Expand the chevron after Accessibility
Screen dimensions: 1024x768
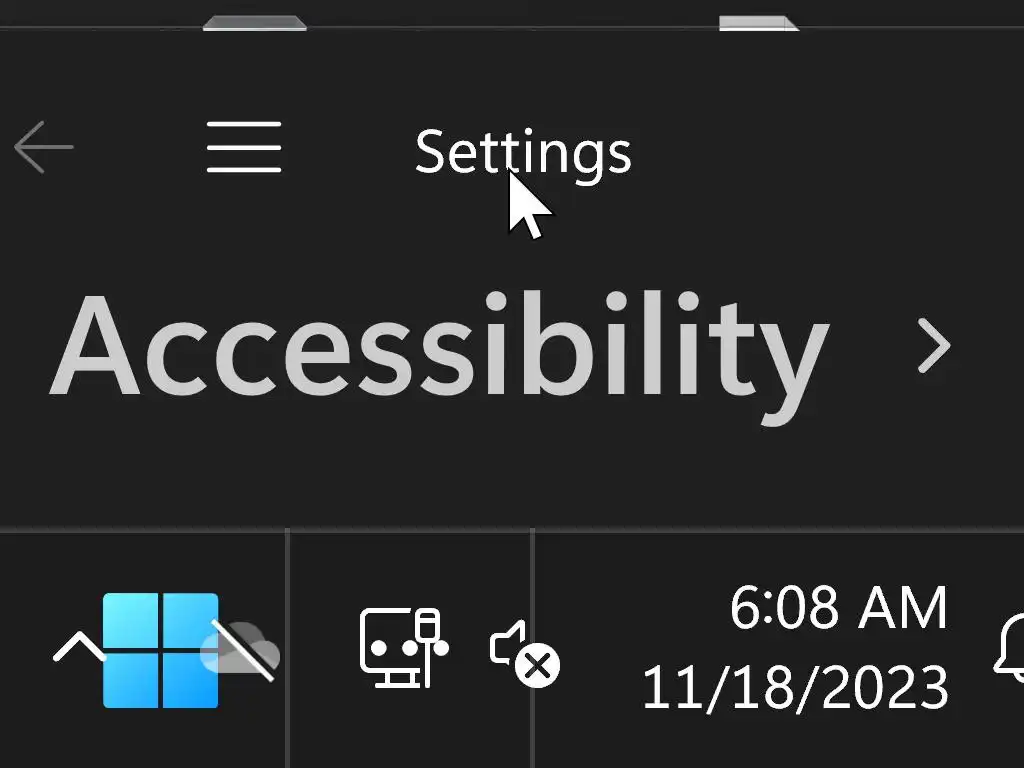click(934, 345)
